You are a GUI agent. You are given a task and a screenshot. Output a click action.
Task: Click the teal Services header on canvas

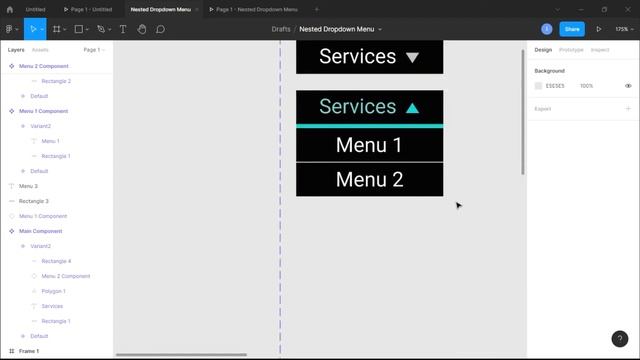point(369,107)
